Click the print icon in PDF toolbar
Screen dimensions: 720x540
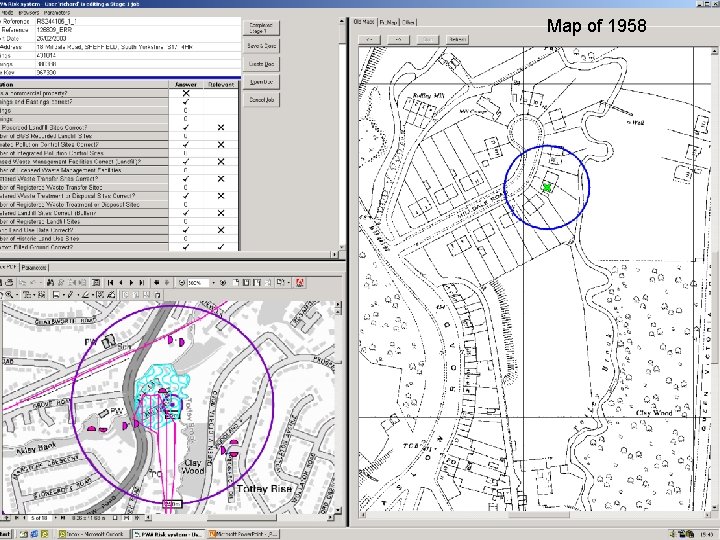coord(9,283)
